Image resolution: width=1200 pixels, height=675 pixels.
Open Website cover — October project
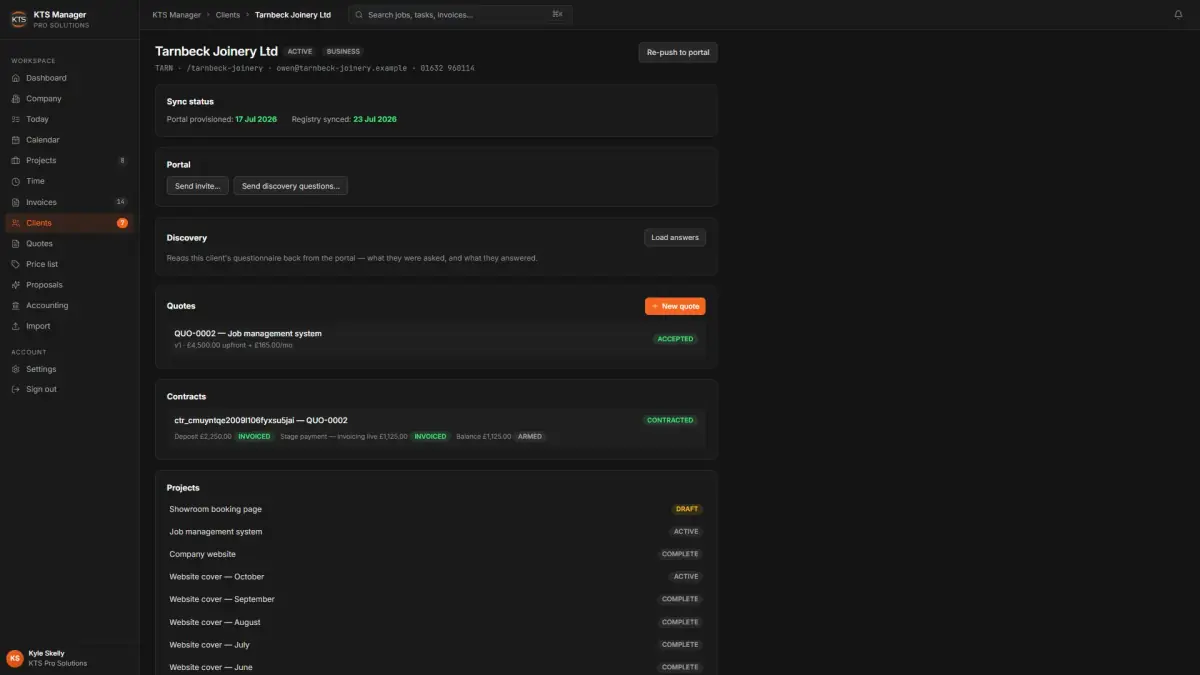click(x=436, y=577)
